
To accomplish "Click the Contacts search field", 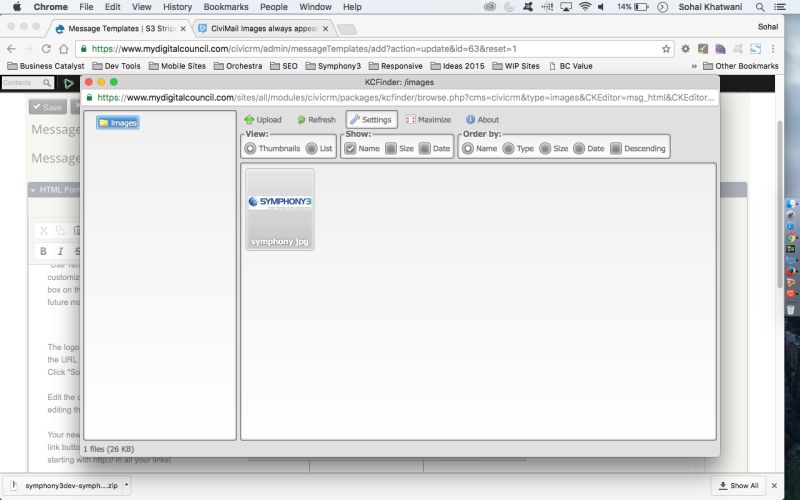I will tap(28, 83).
